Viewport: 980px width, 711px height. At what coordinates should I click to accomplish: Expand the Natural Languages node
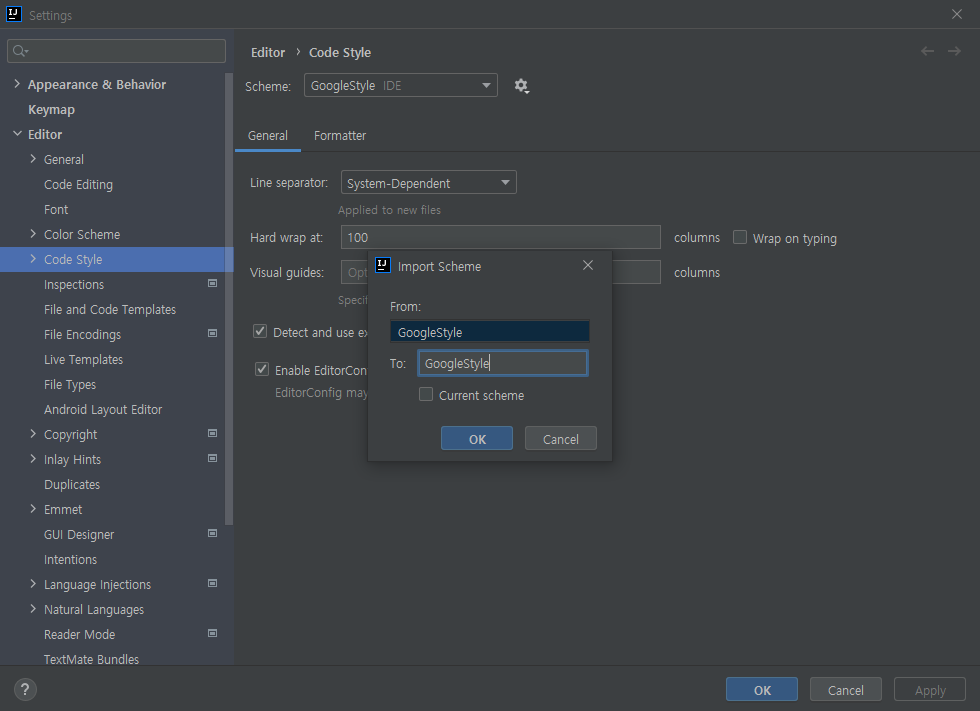click(x=33, y=609)
